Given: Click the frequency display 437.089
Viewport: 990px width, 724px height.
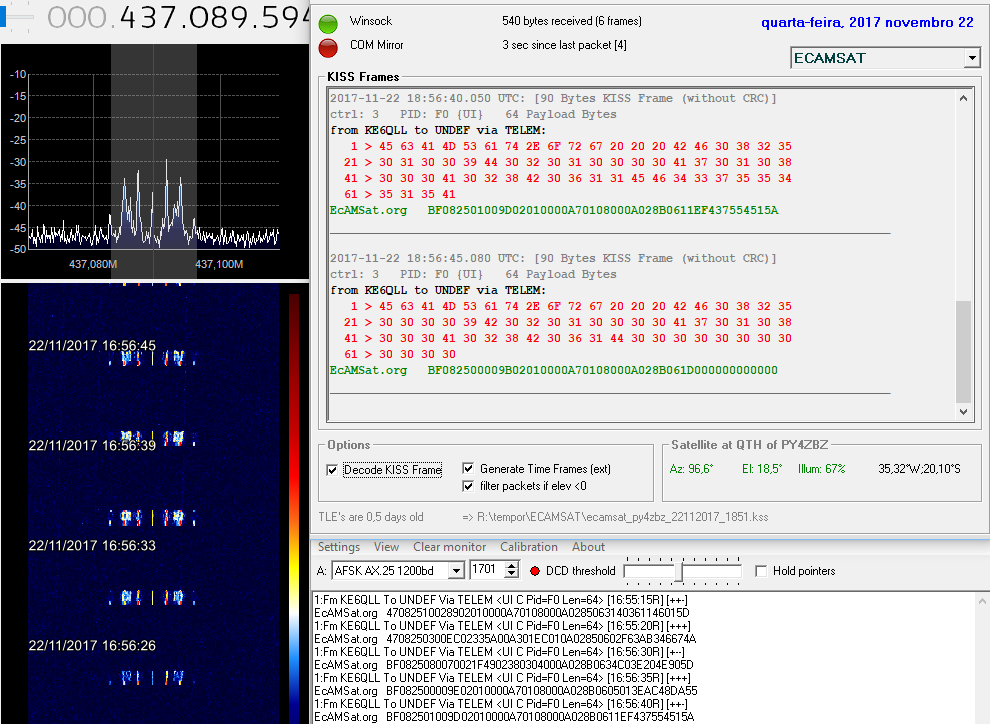Looking at the screenshot, I should pos(179,18).
